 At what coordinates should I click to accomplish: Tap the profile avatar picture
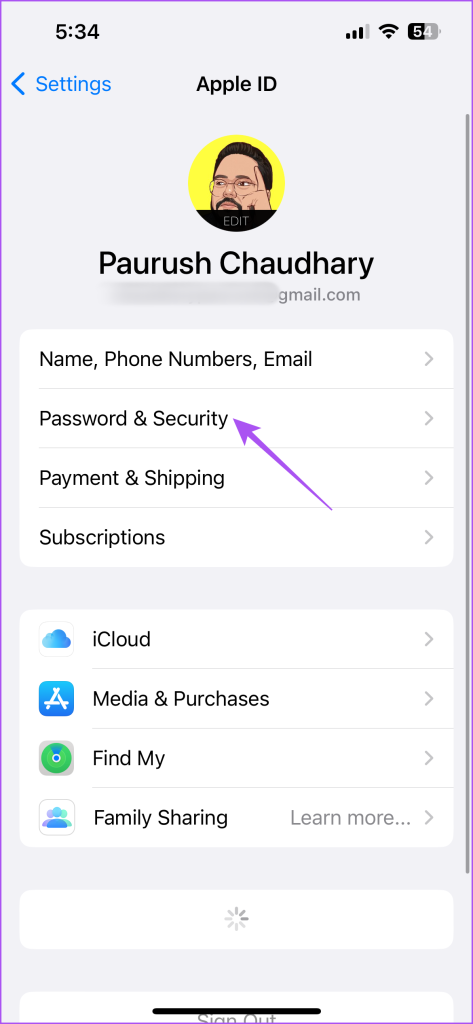click(x=236, y=183)
